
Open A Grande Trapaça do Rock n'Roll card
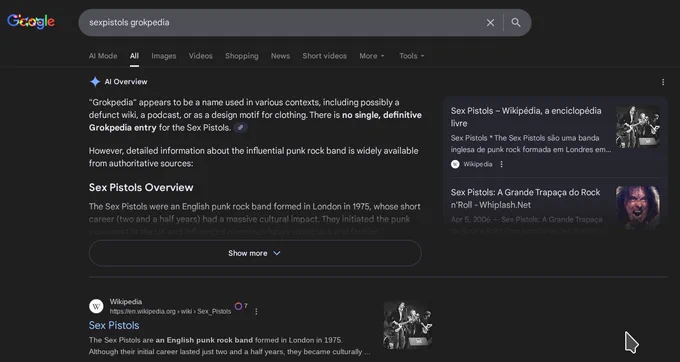525,199
